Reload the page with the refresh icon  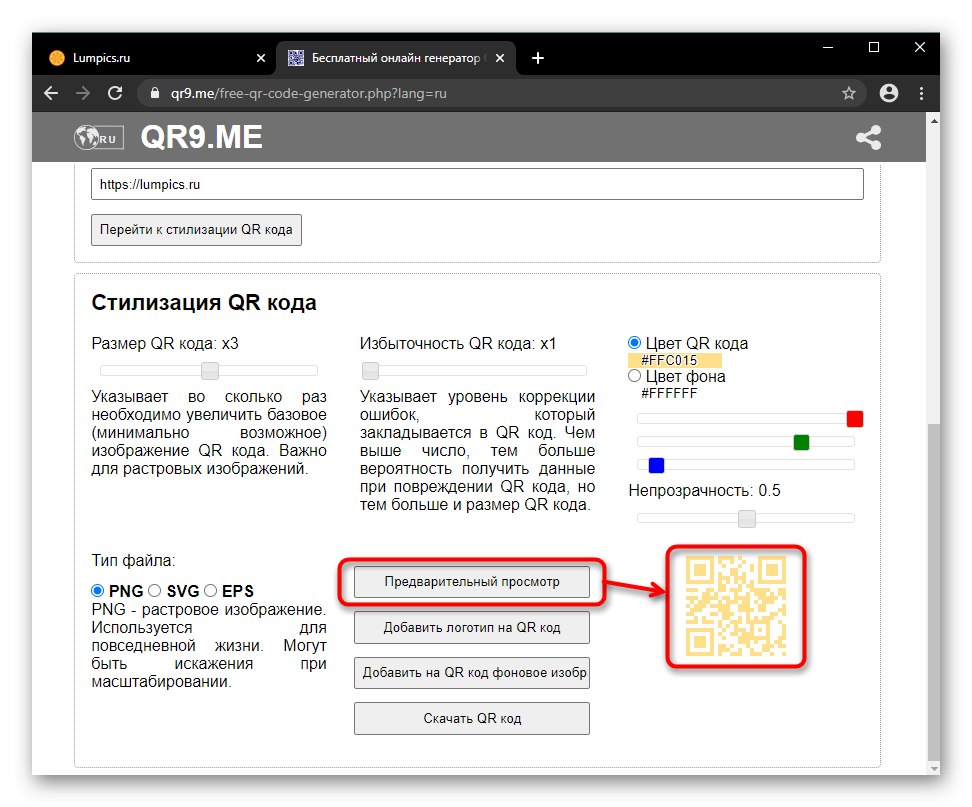click(x=115, y=94)
